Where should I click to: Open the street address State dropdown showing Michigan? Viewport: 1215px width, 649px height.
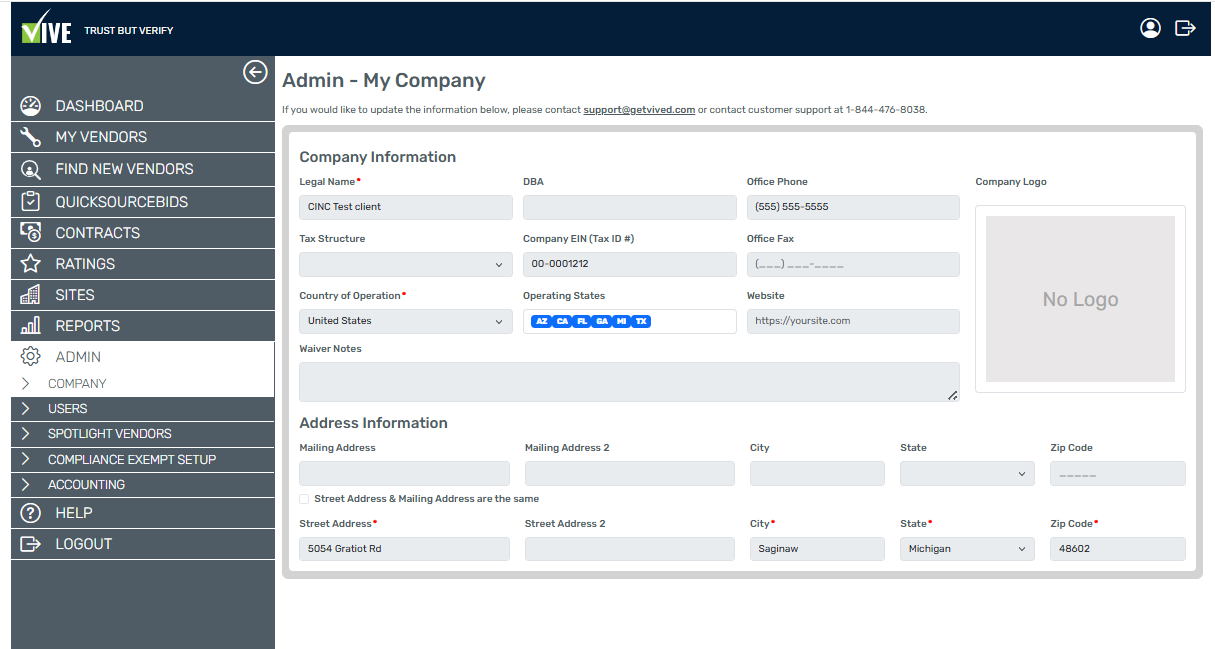tap(967, 549)
